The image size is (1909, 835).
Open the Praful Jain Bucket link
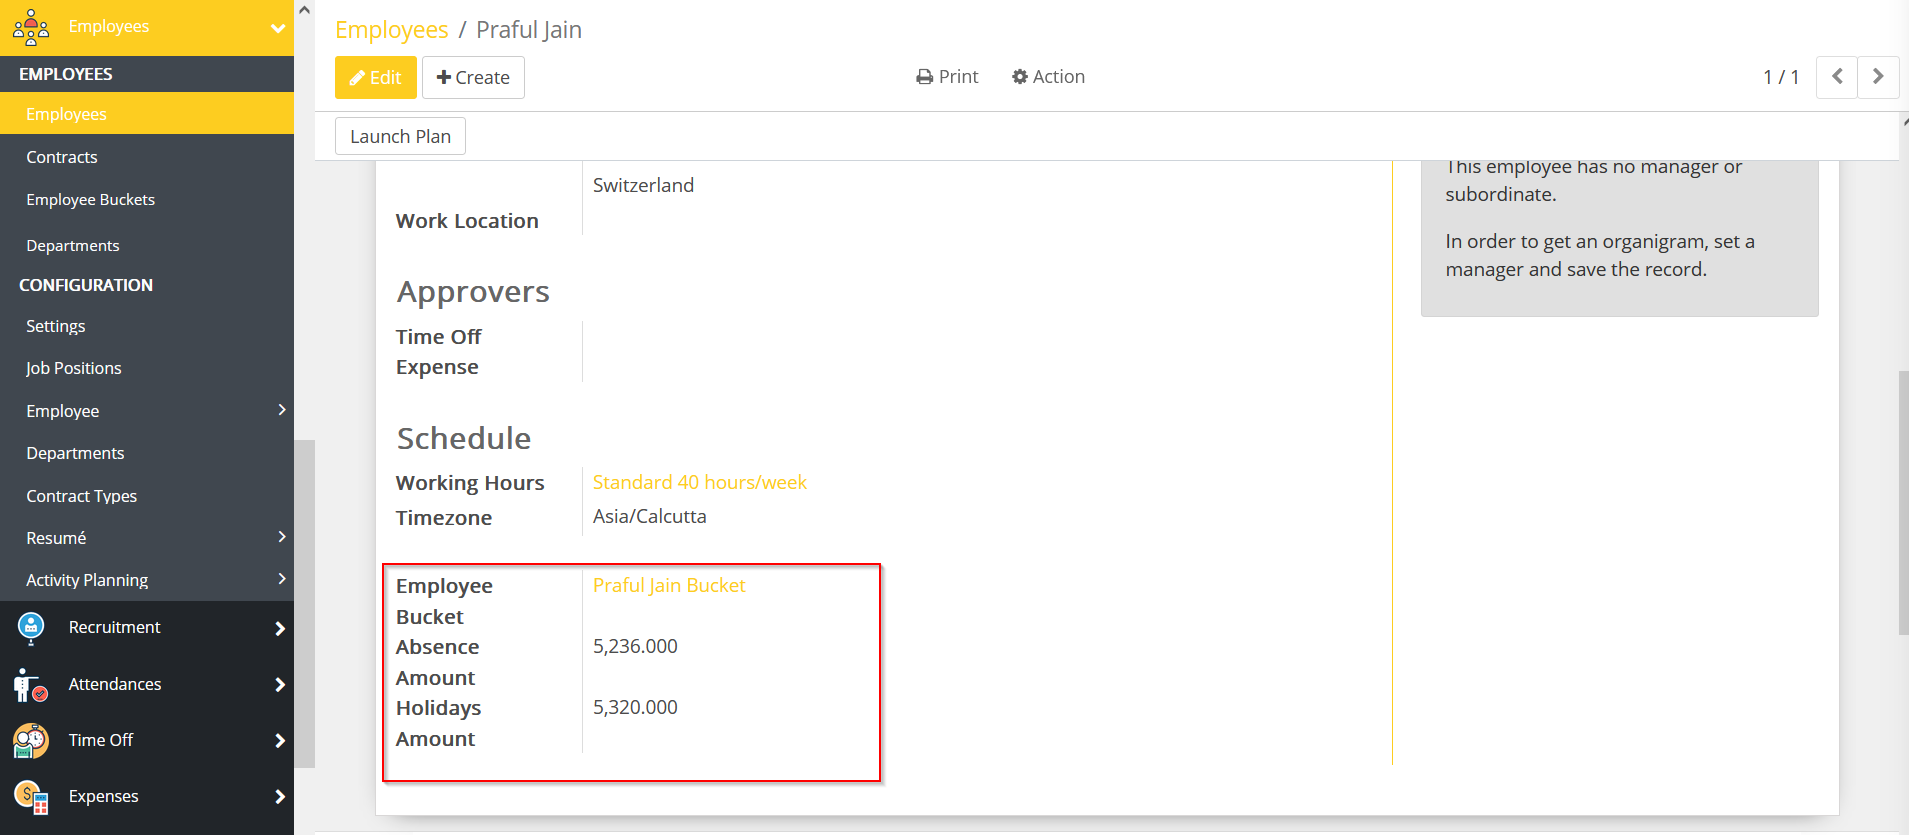[x=669, y=586]
